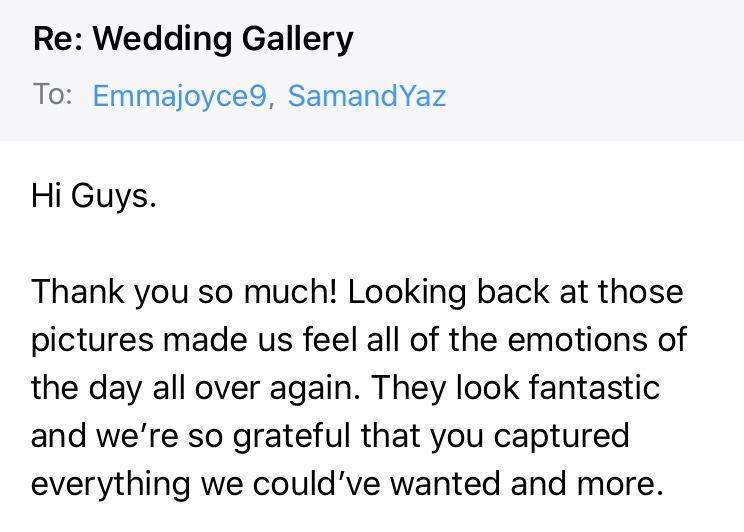Click blank line below Hi Guys.
This screenshot has width=744, height=532.
[372, 243]
